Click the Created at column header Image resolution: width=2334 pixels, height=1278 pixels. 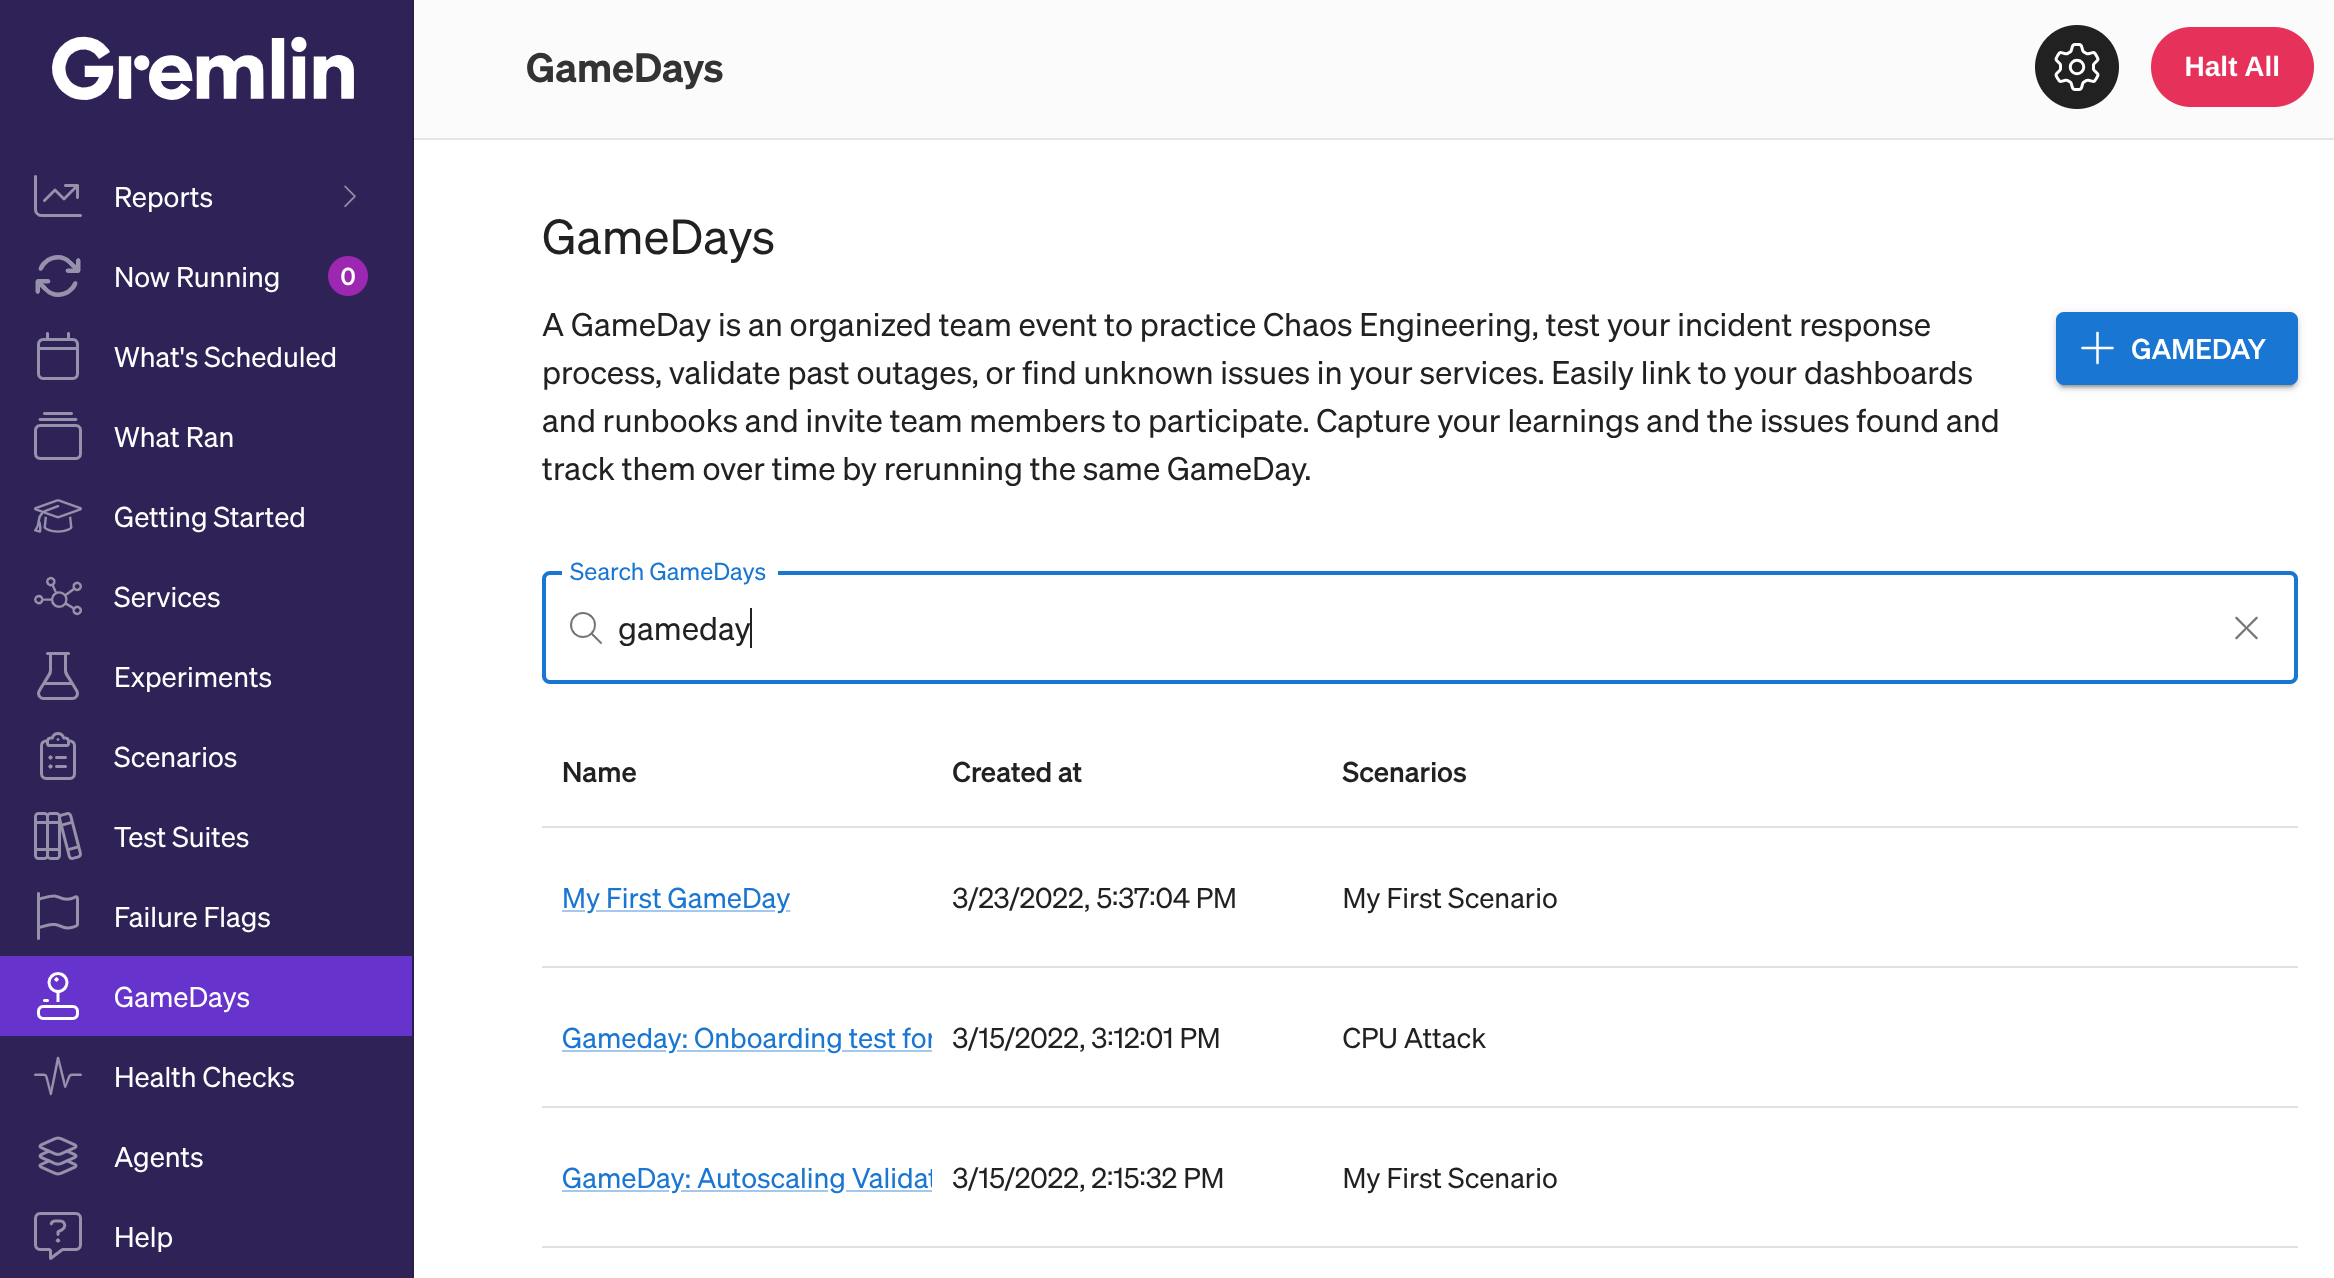[x=1016, y=772]
